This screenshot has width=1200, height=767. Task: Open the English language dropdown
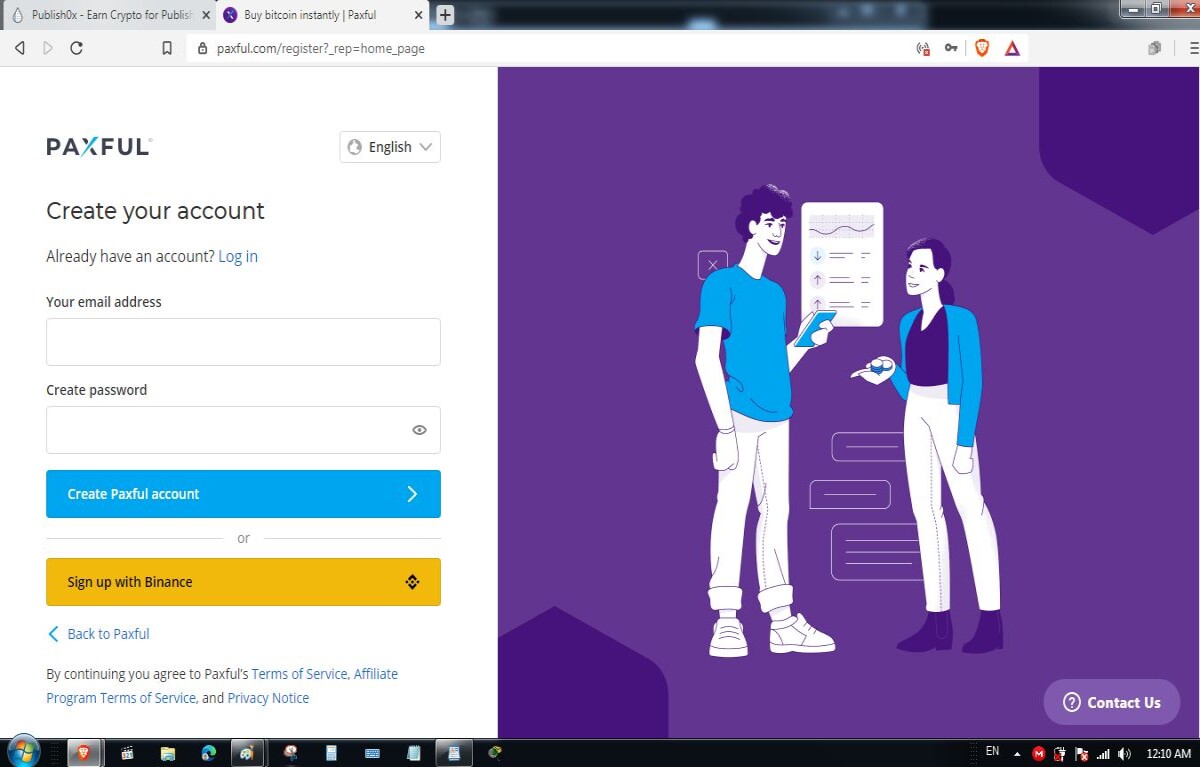[x=390, y=147]
